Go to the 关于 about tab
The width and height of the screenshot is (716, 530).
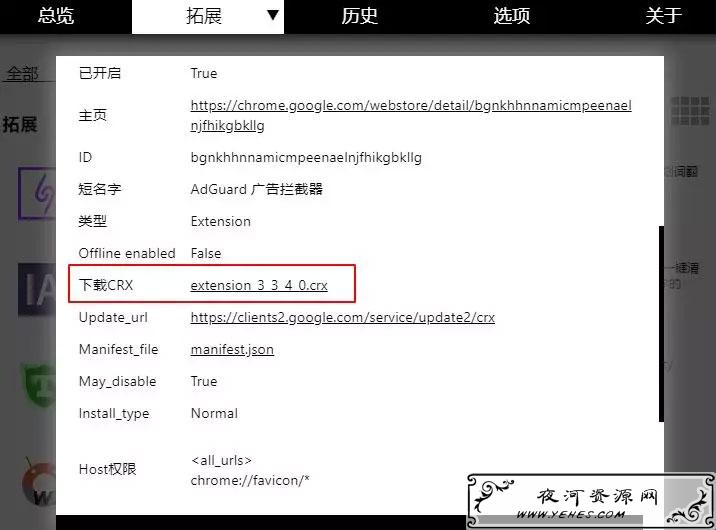coord(663,16)
